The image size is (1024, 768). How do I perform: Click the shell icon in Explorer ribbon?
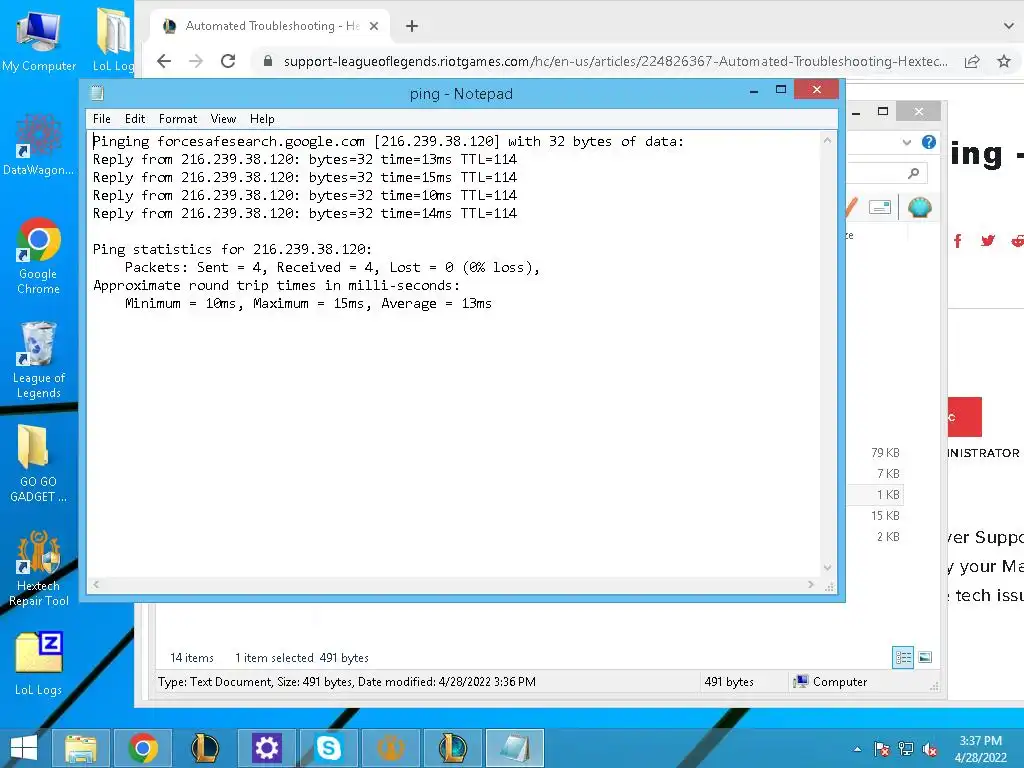920,207
